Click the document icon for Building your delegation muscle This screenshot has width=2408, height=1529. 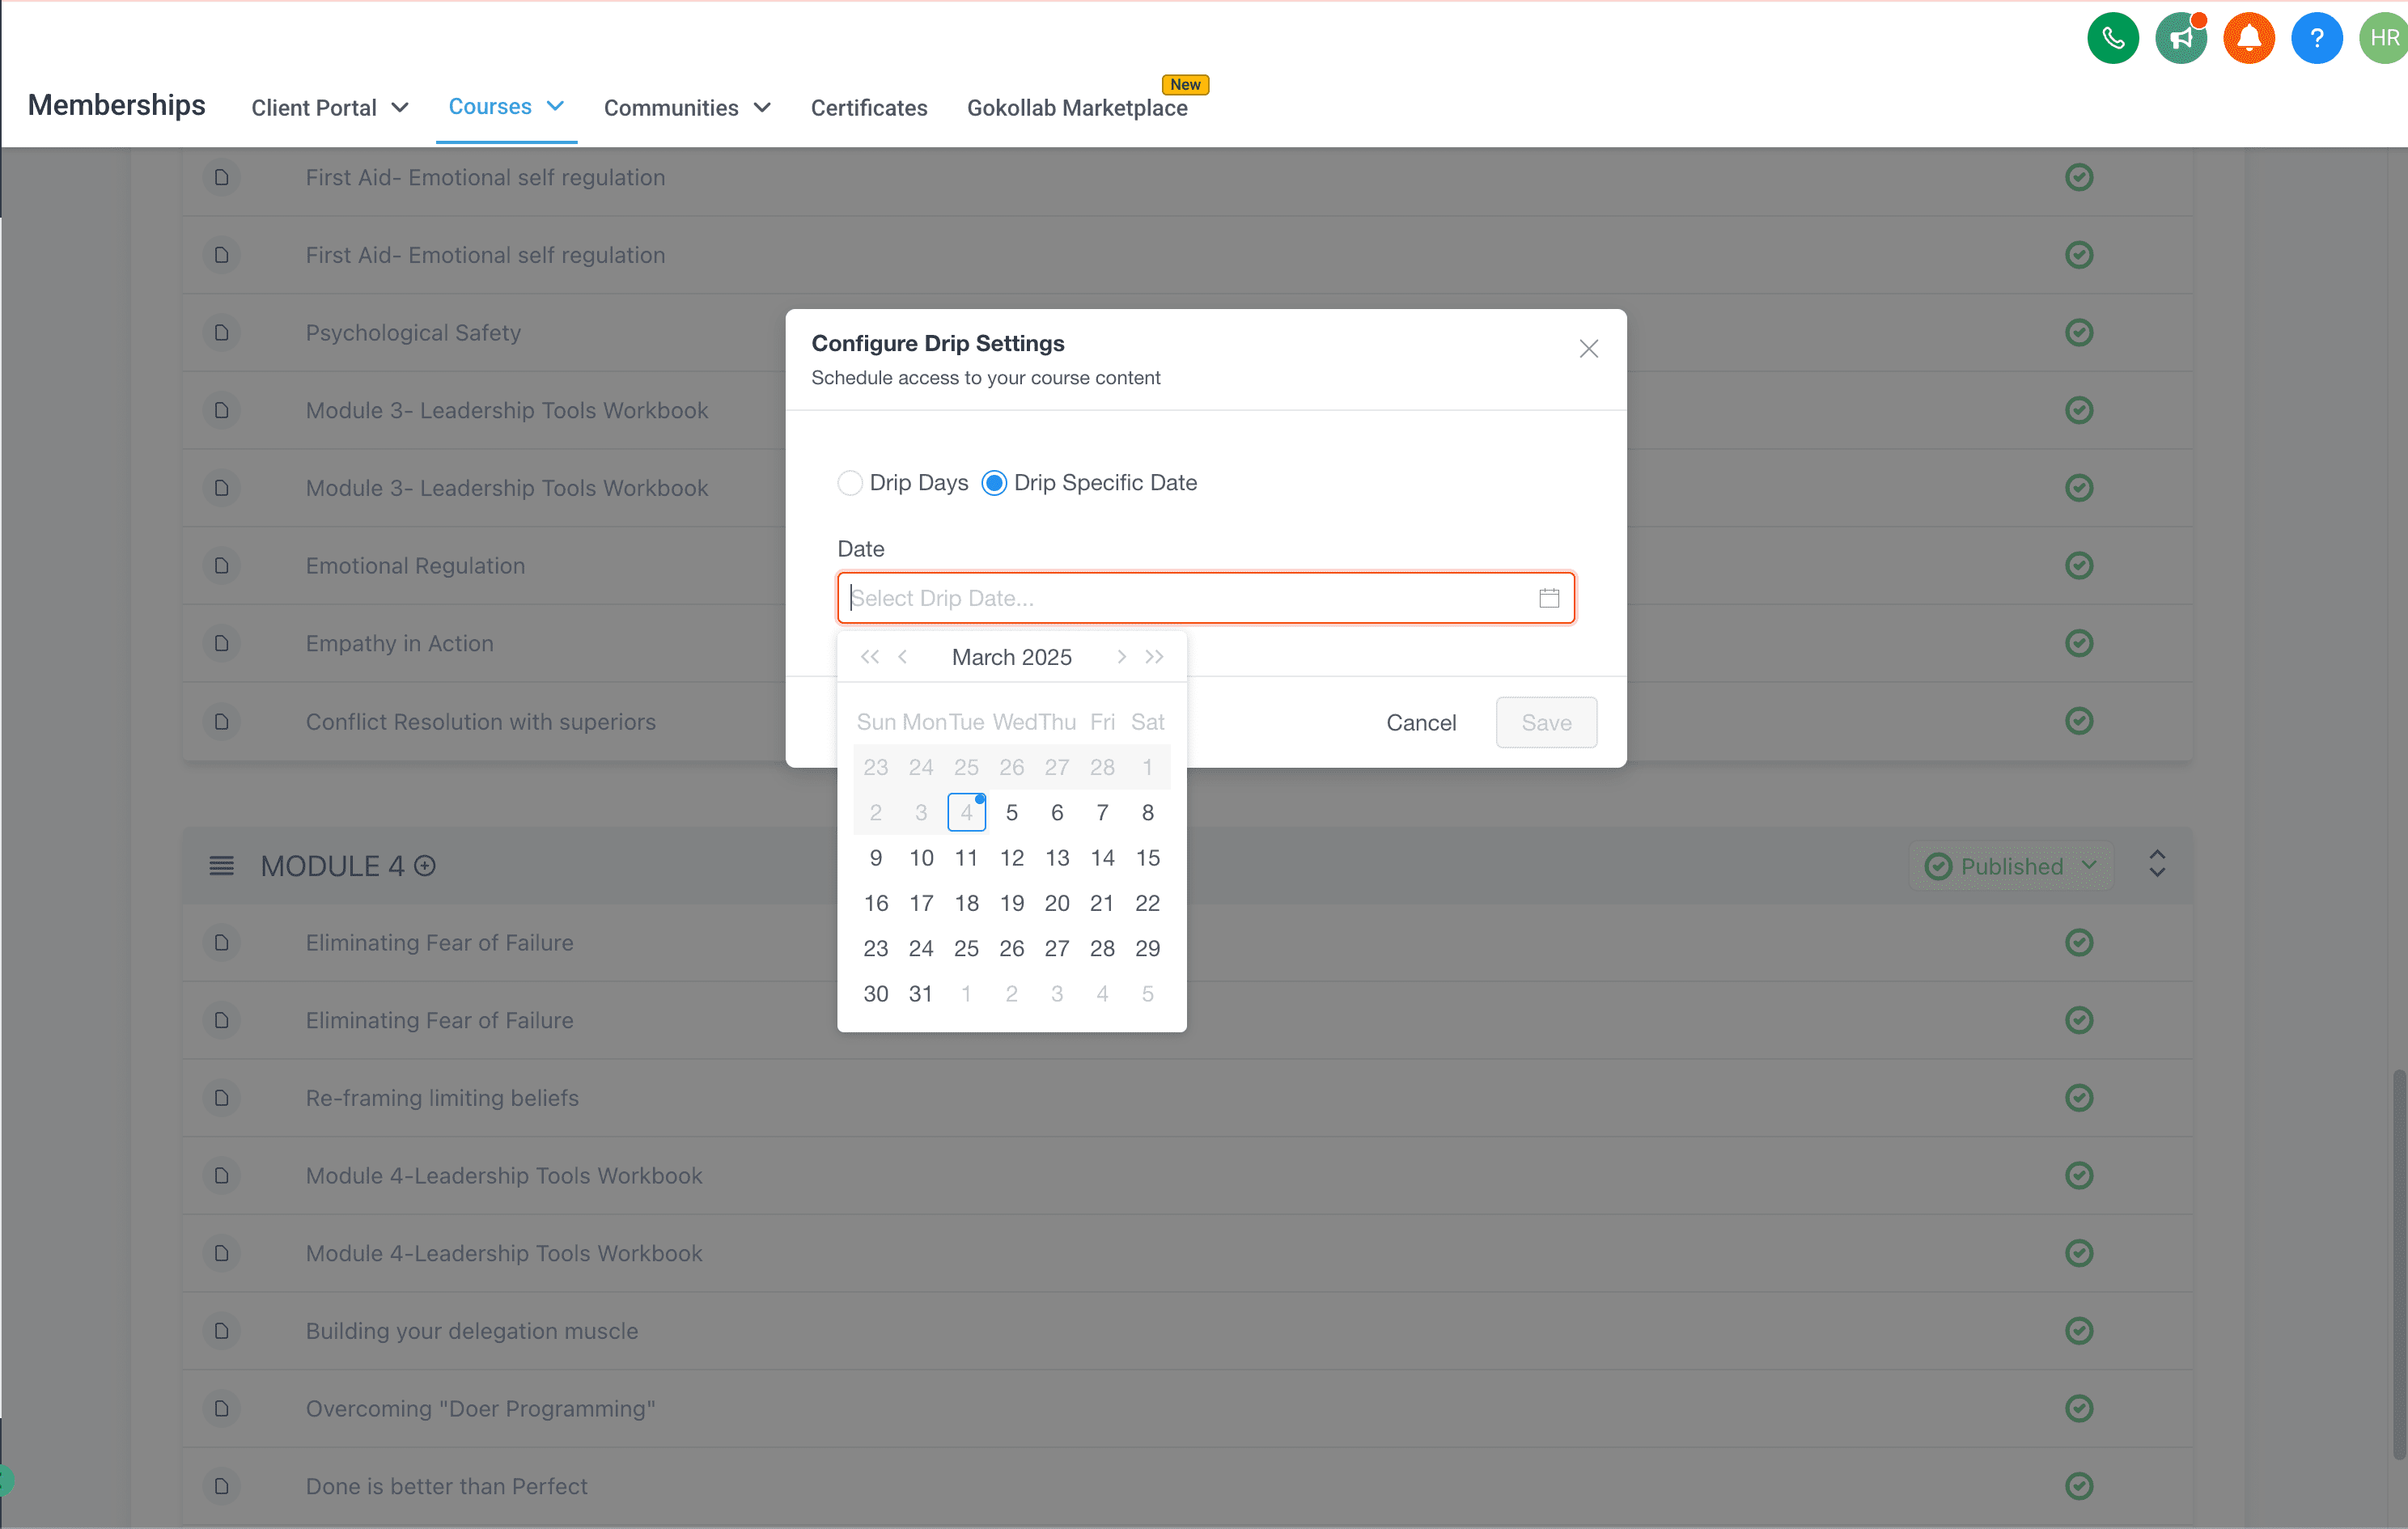[222, 1331]
